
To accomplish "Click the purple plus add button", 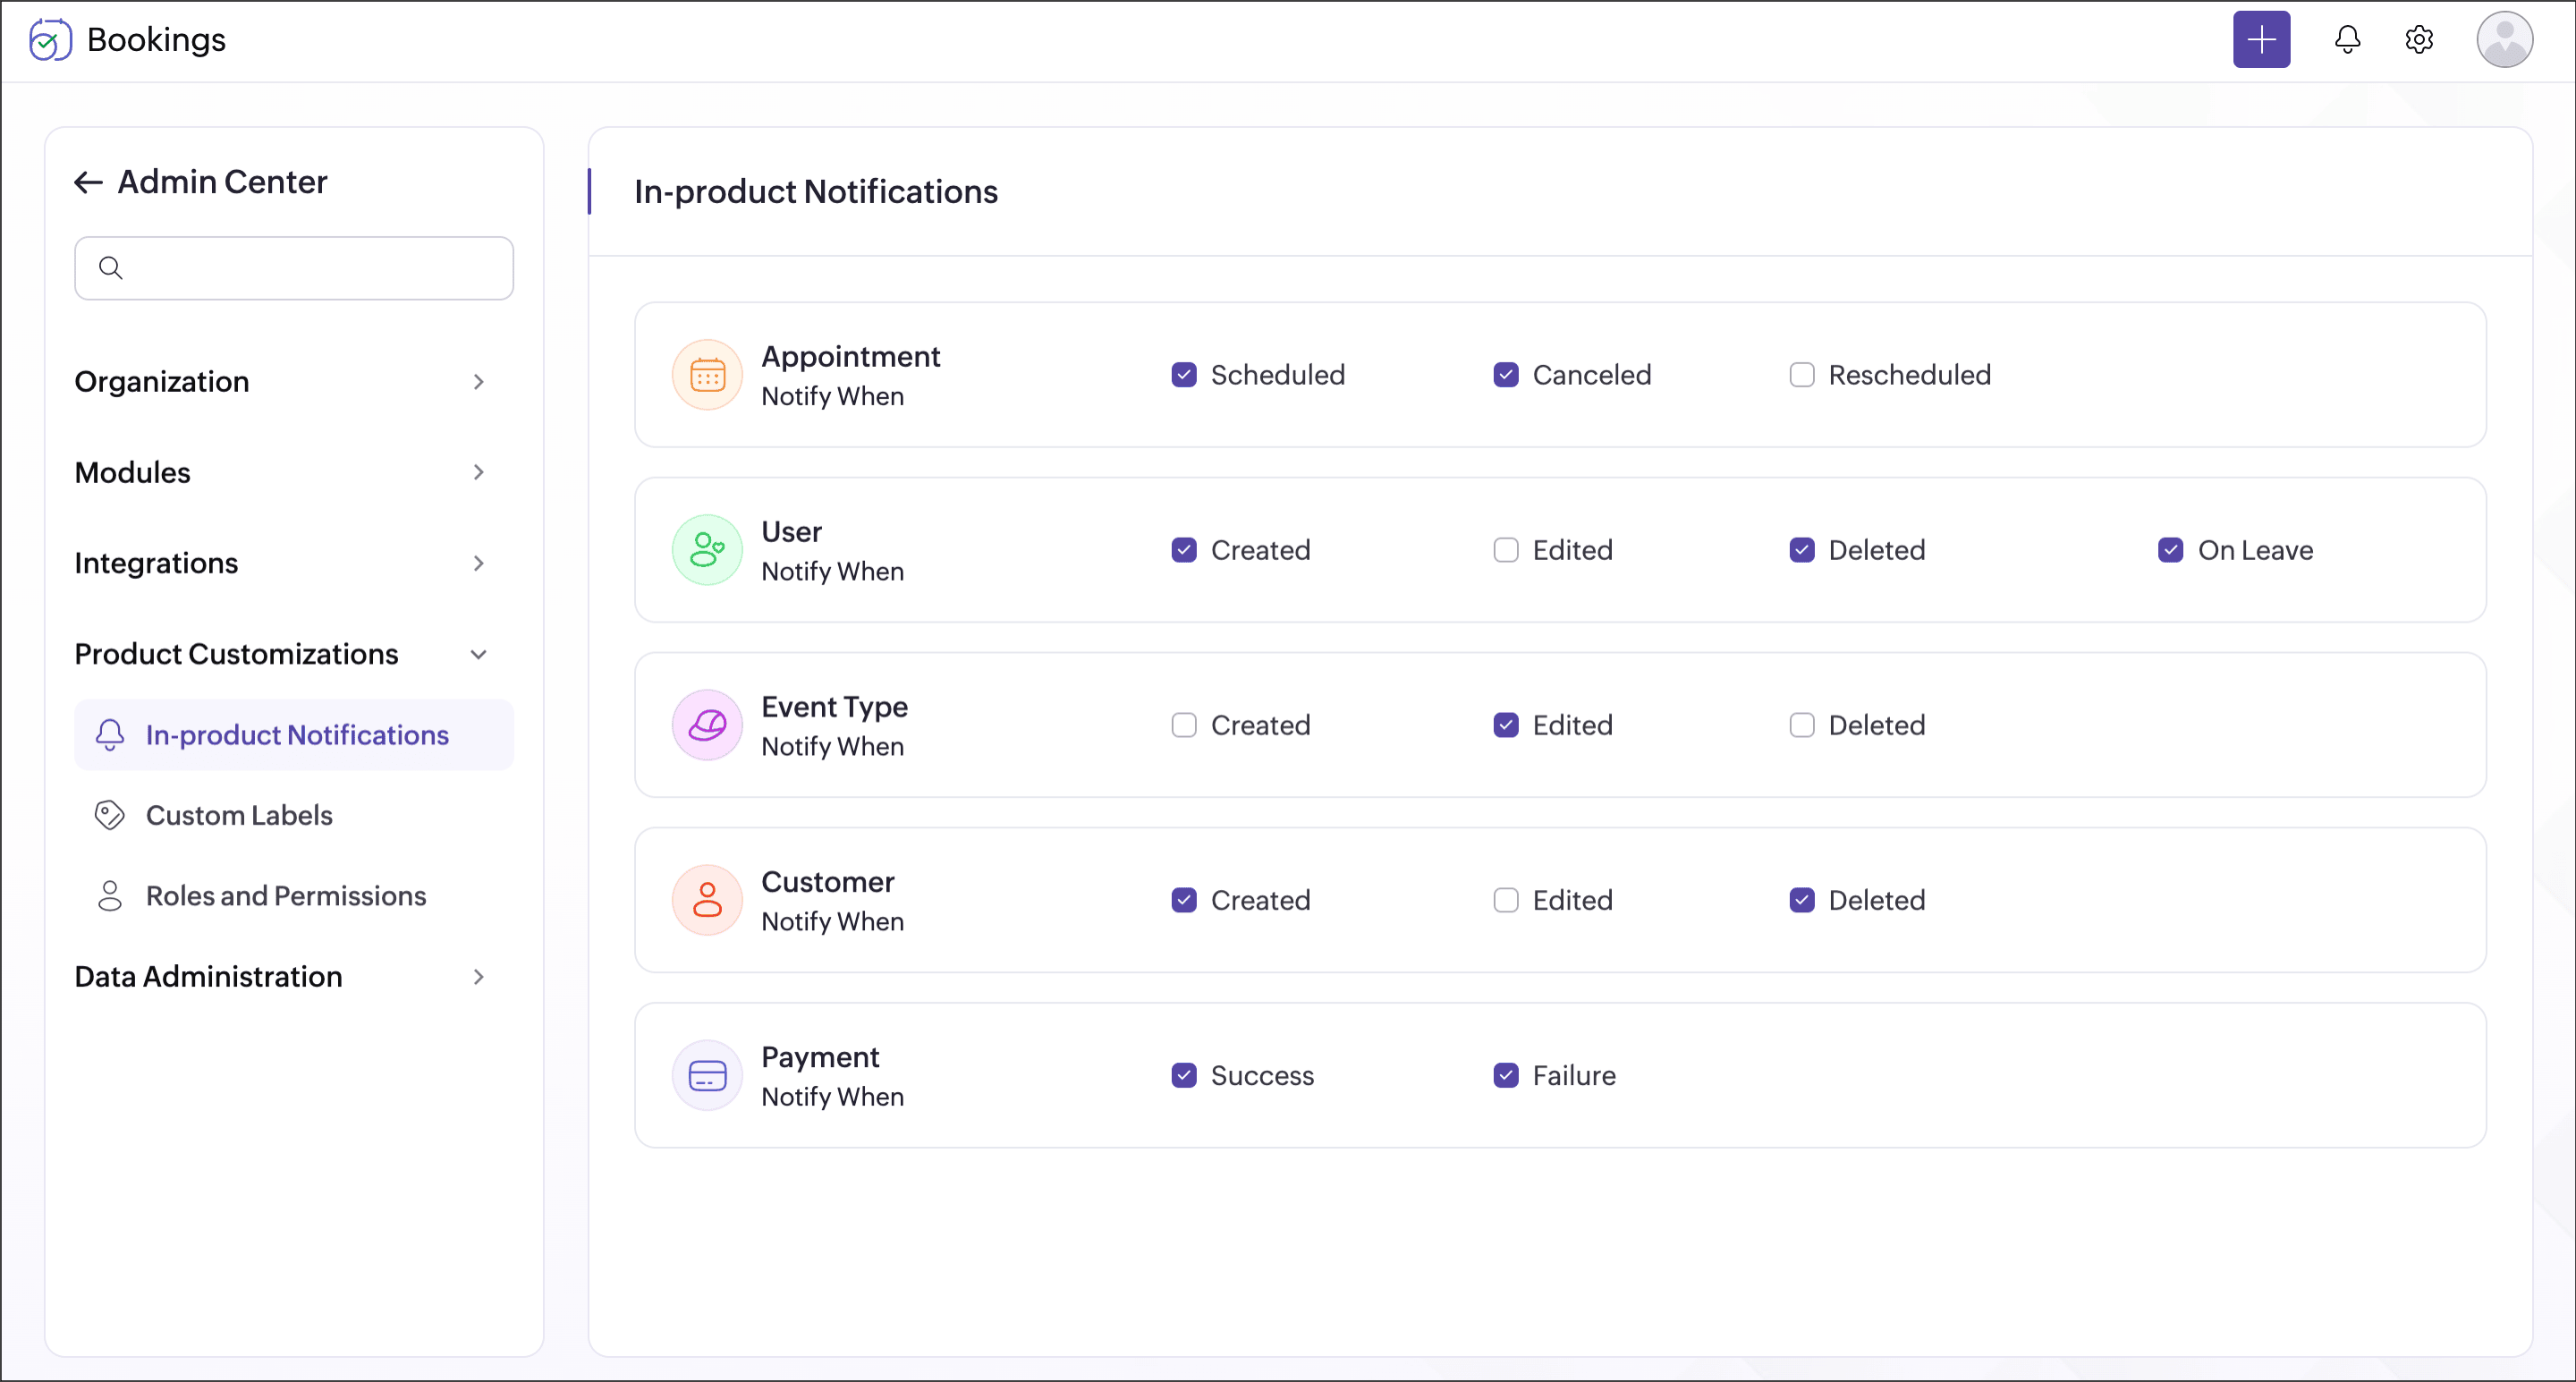I will tap(2260, 40).
